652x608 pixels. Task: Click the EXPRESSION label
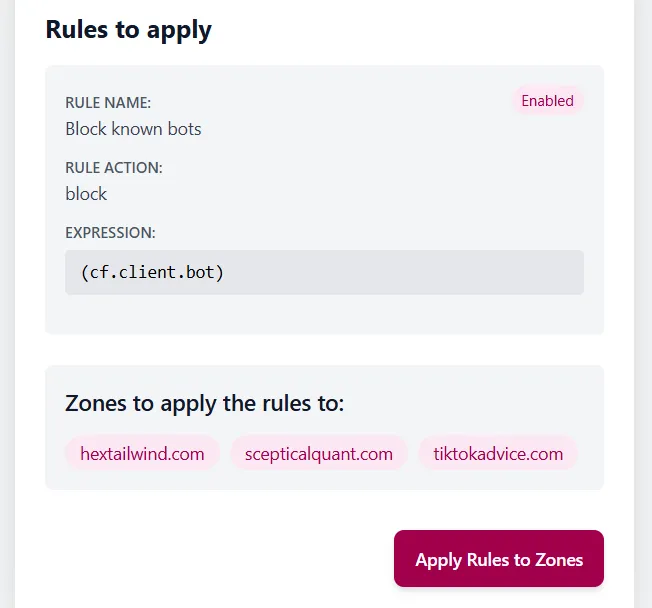click(x=110, y=232)
